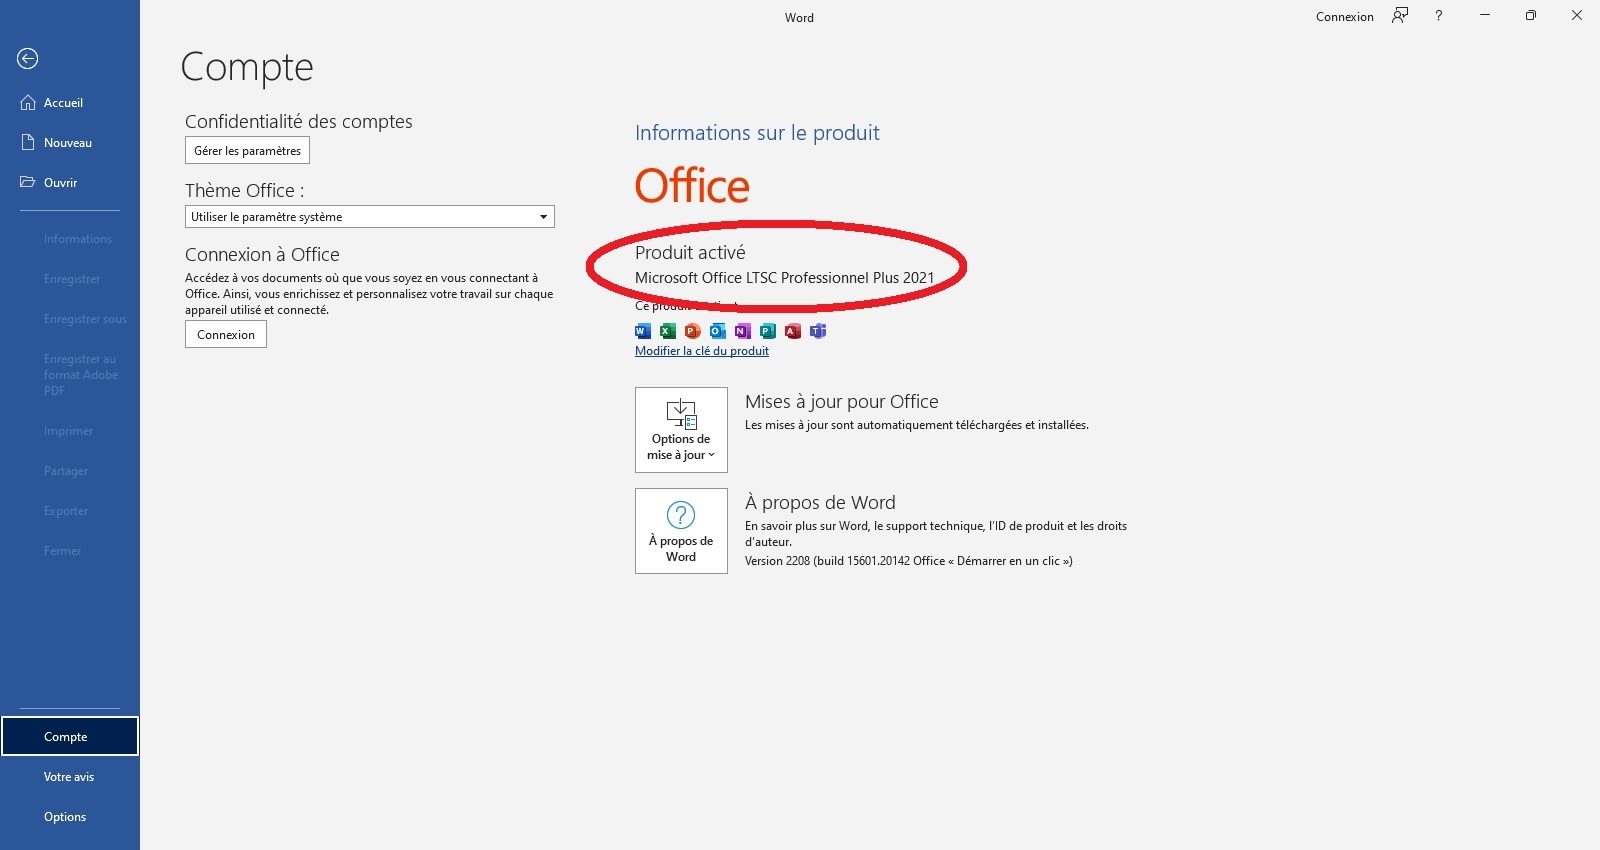Click the Access app icon
The image size is (1600, 850).
793,331
